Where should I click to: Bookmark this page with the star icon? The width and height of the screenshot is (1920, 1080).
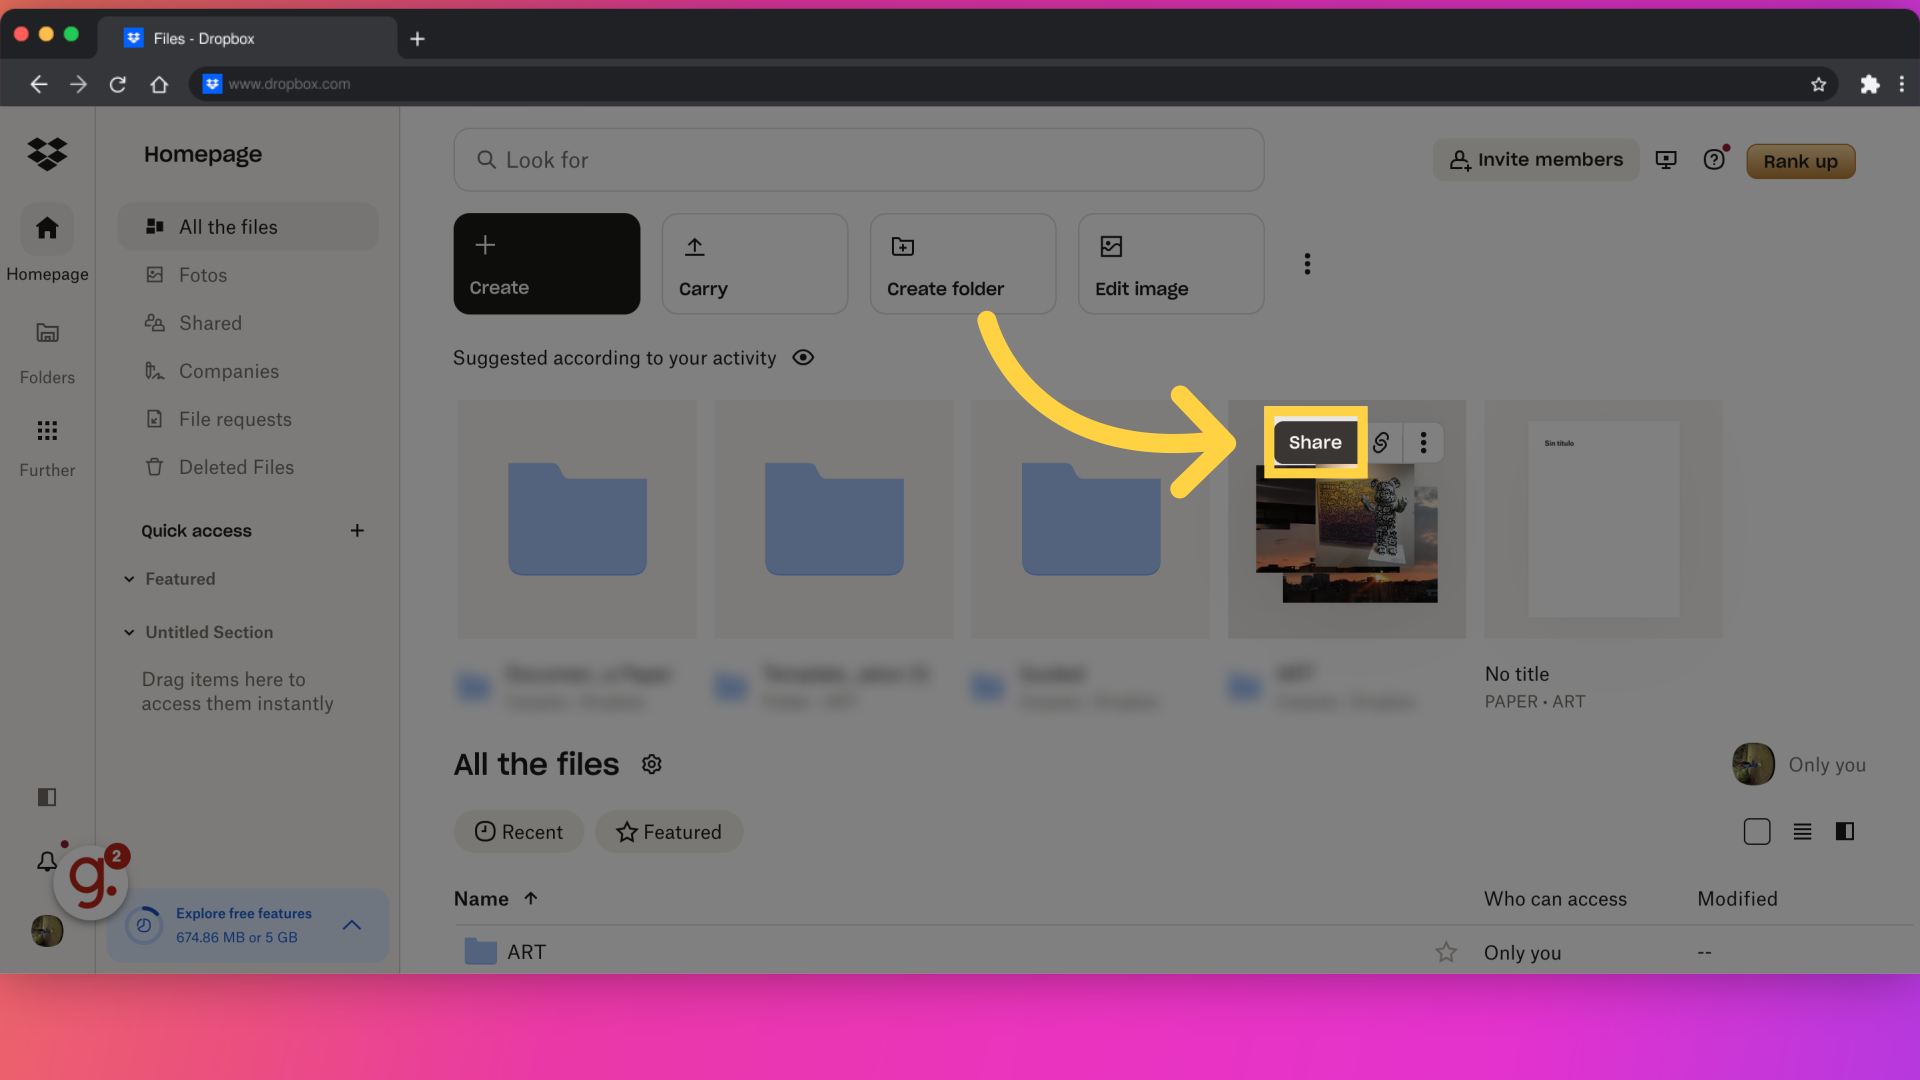point(1818,85)
